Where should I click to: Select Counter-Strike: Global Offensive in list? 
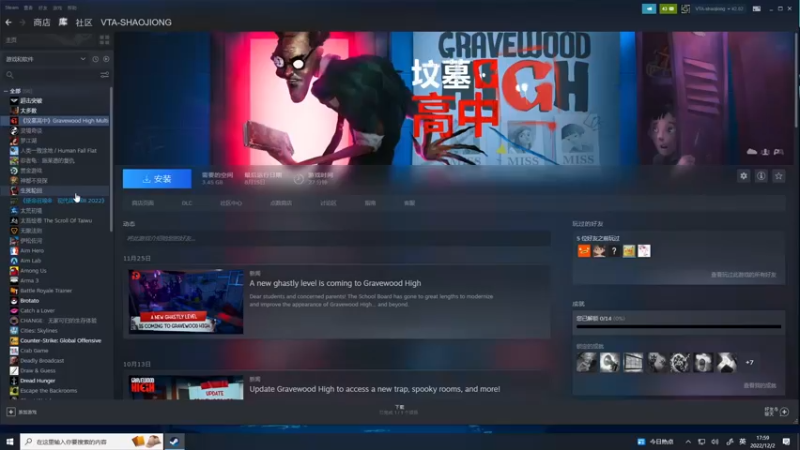pos(55,340)
